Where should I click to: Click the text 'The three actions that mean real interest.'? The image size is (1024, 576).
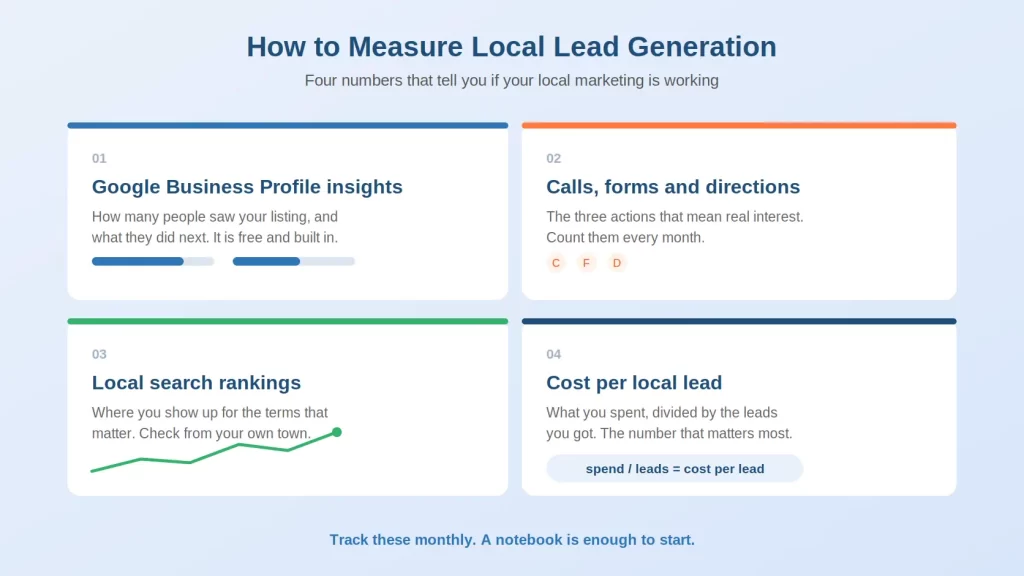pyautogui.click(x=675, y=217)
